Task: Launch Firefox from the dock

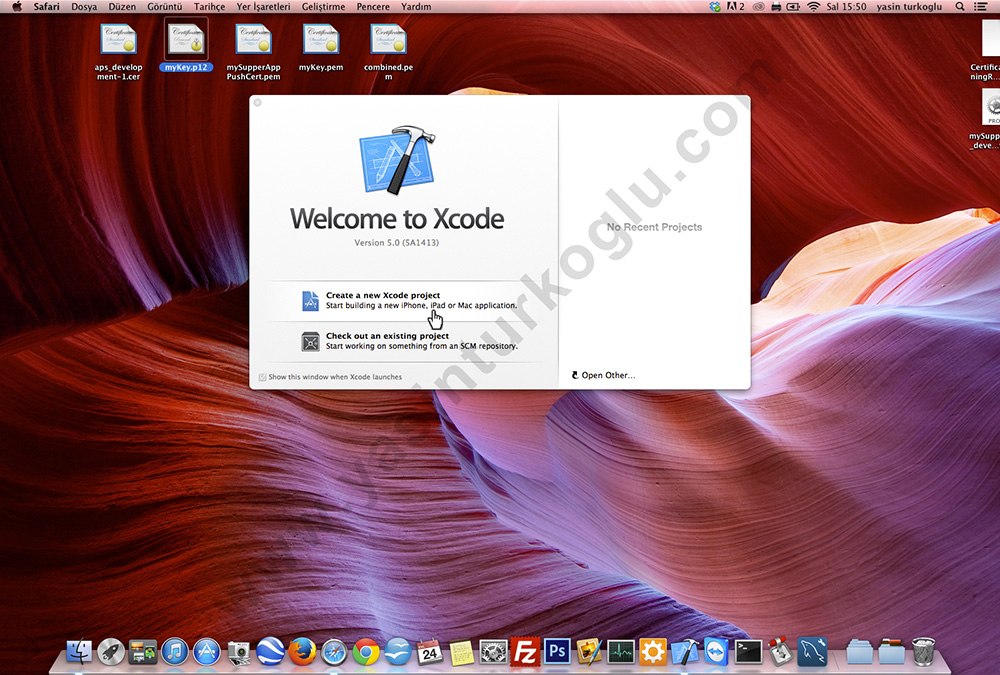Action: [302, 651]
